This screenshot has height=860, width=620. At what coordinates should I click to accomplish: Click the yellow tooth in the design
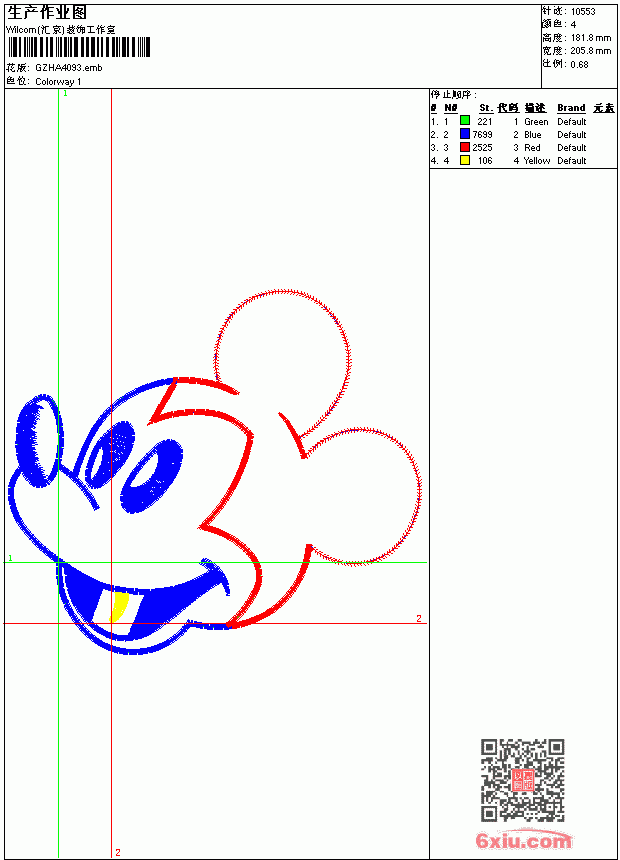click(120, 607)
